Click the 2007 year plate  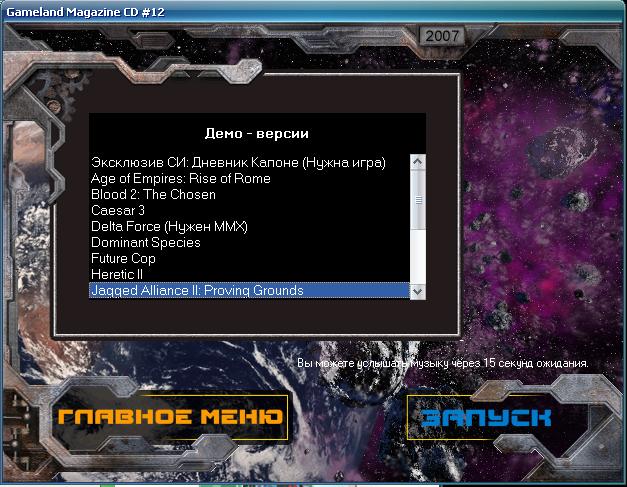442,36
